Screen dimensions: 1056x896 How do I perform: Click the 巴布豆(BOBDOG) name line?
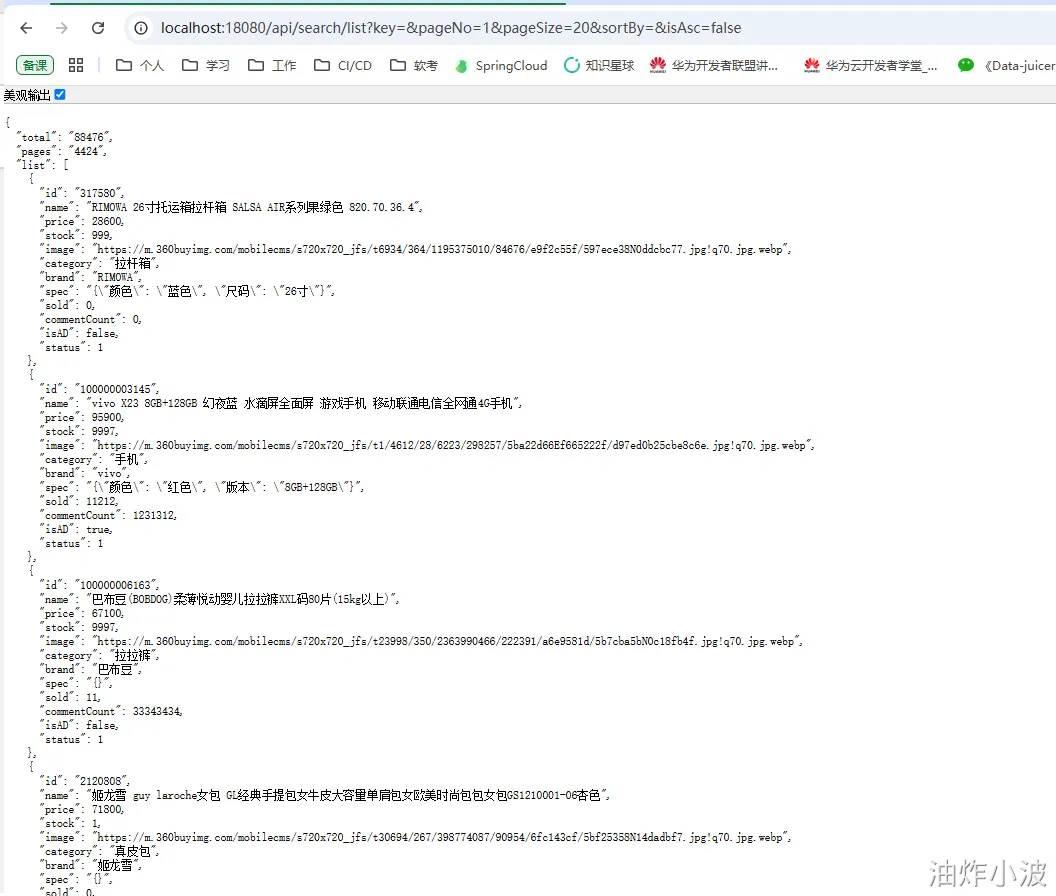[x=219, y=600]
